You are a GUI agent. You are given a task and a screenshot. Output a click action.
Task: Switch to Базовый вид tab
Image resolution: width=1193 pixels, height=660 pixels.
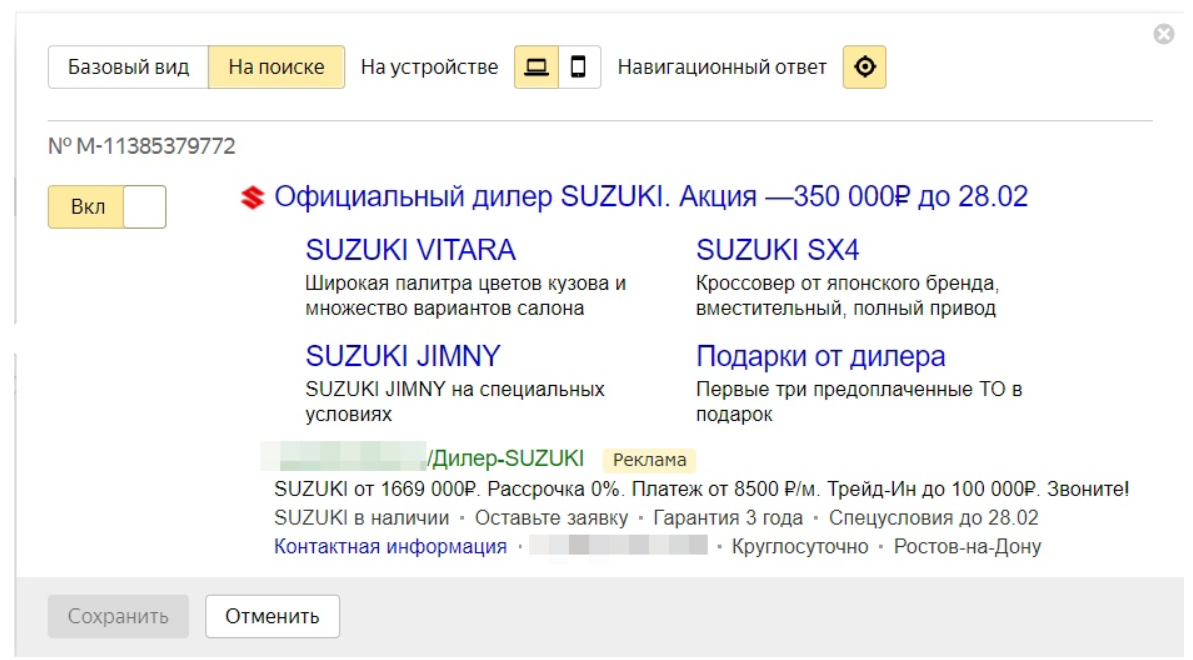click(128, 67)
